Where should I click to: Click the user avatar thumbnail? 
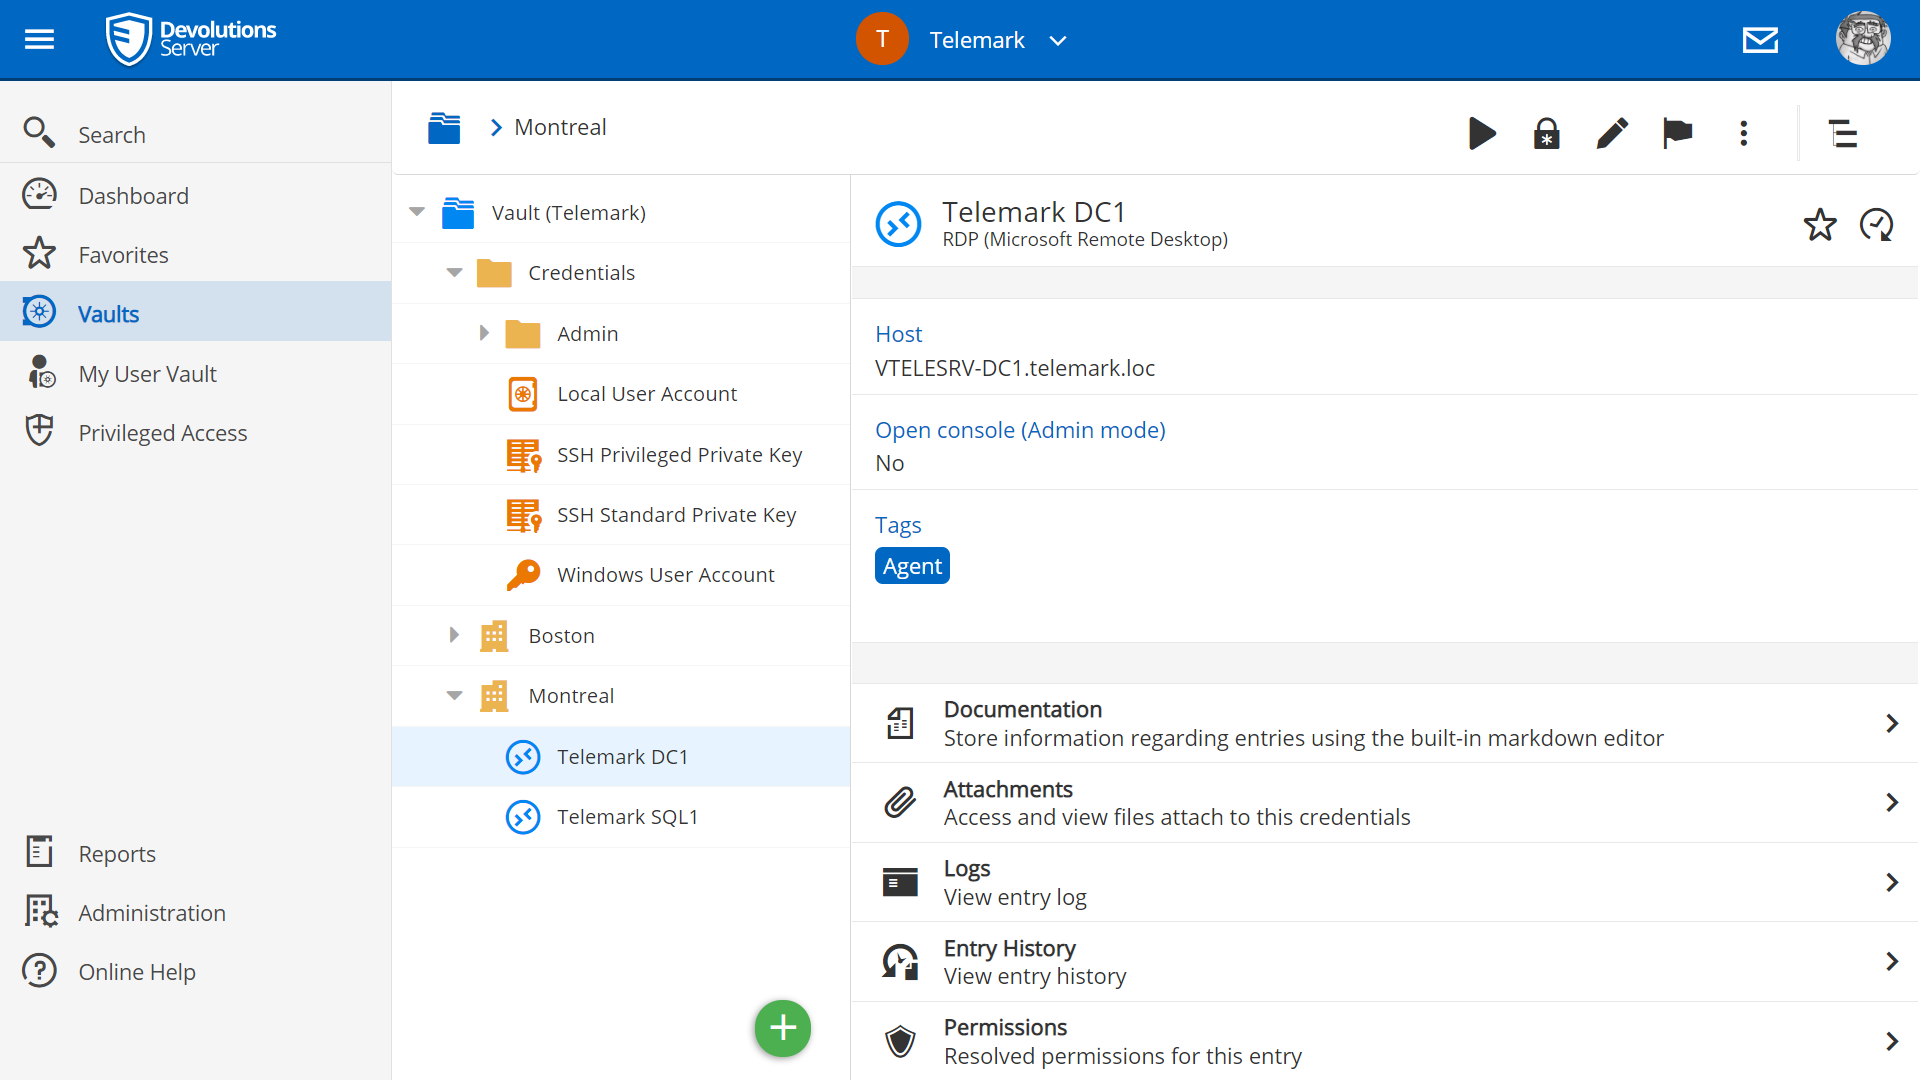(x=1862, y=40)
